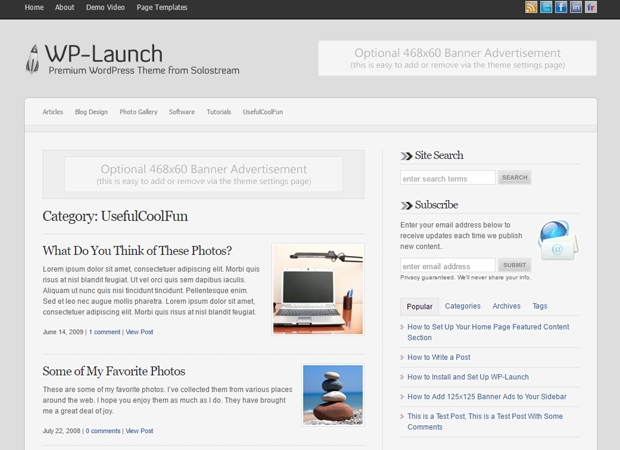Open 'How to Set Up Your Home Page Featured Content Section'
Image resolution: width=620 pixels, height=450 pixels.
(488, 332)
